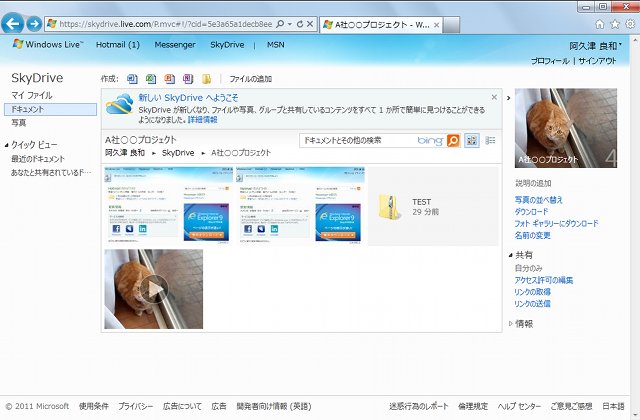Click the 詳細情報 link in banner
Viewport: 640px width, 420px height.
click(202, 120)
